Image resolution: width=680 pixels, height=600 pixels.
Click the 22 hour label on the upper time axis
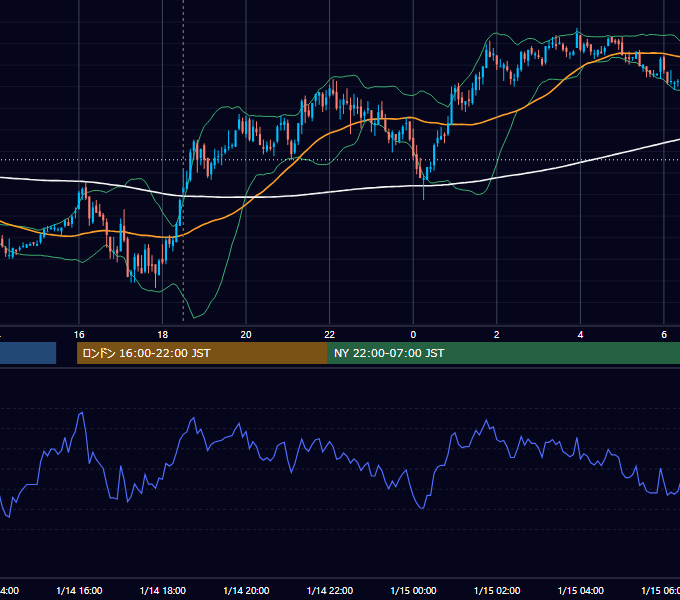330,335
